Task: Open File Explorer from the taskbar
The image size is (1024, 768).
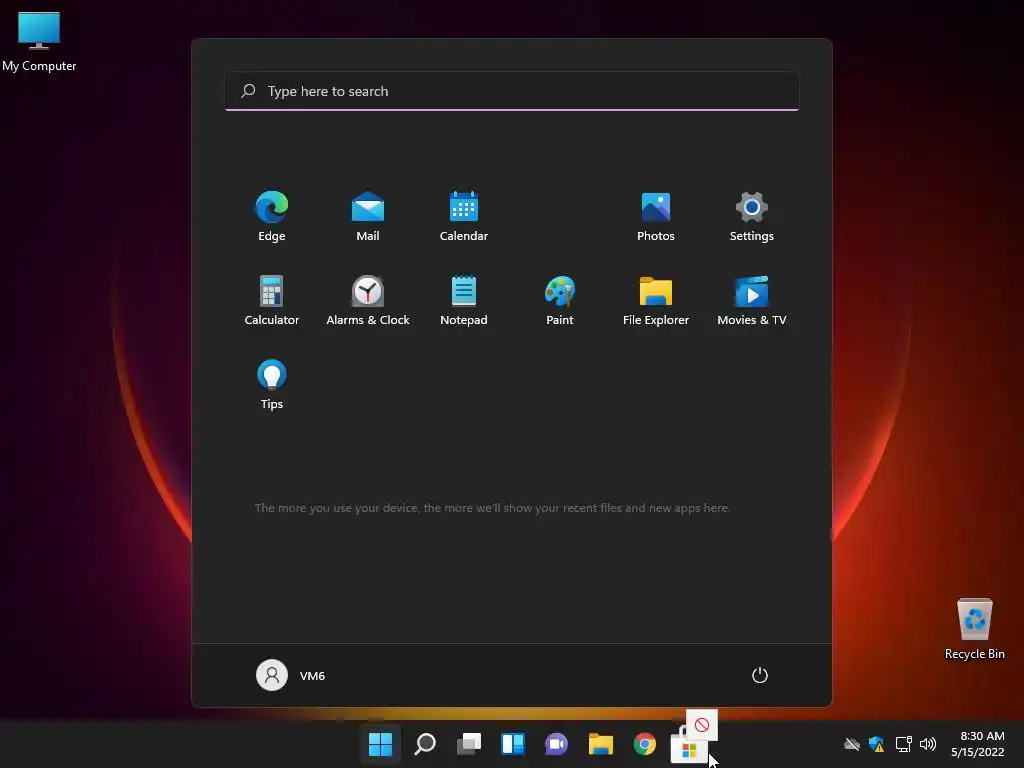Action: (601, 744)
